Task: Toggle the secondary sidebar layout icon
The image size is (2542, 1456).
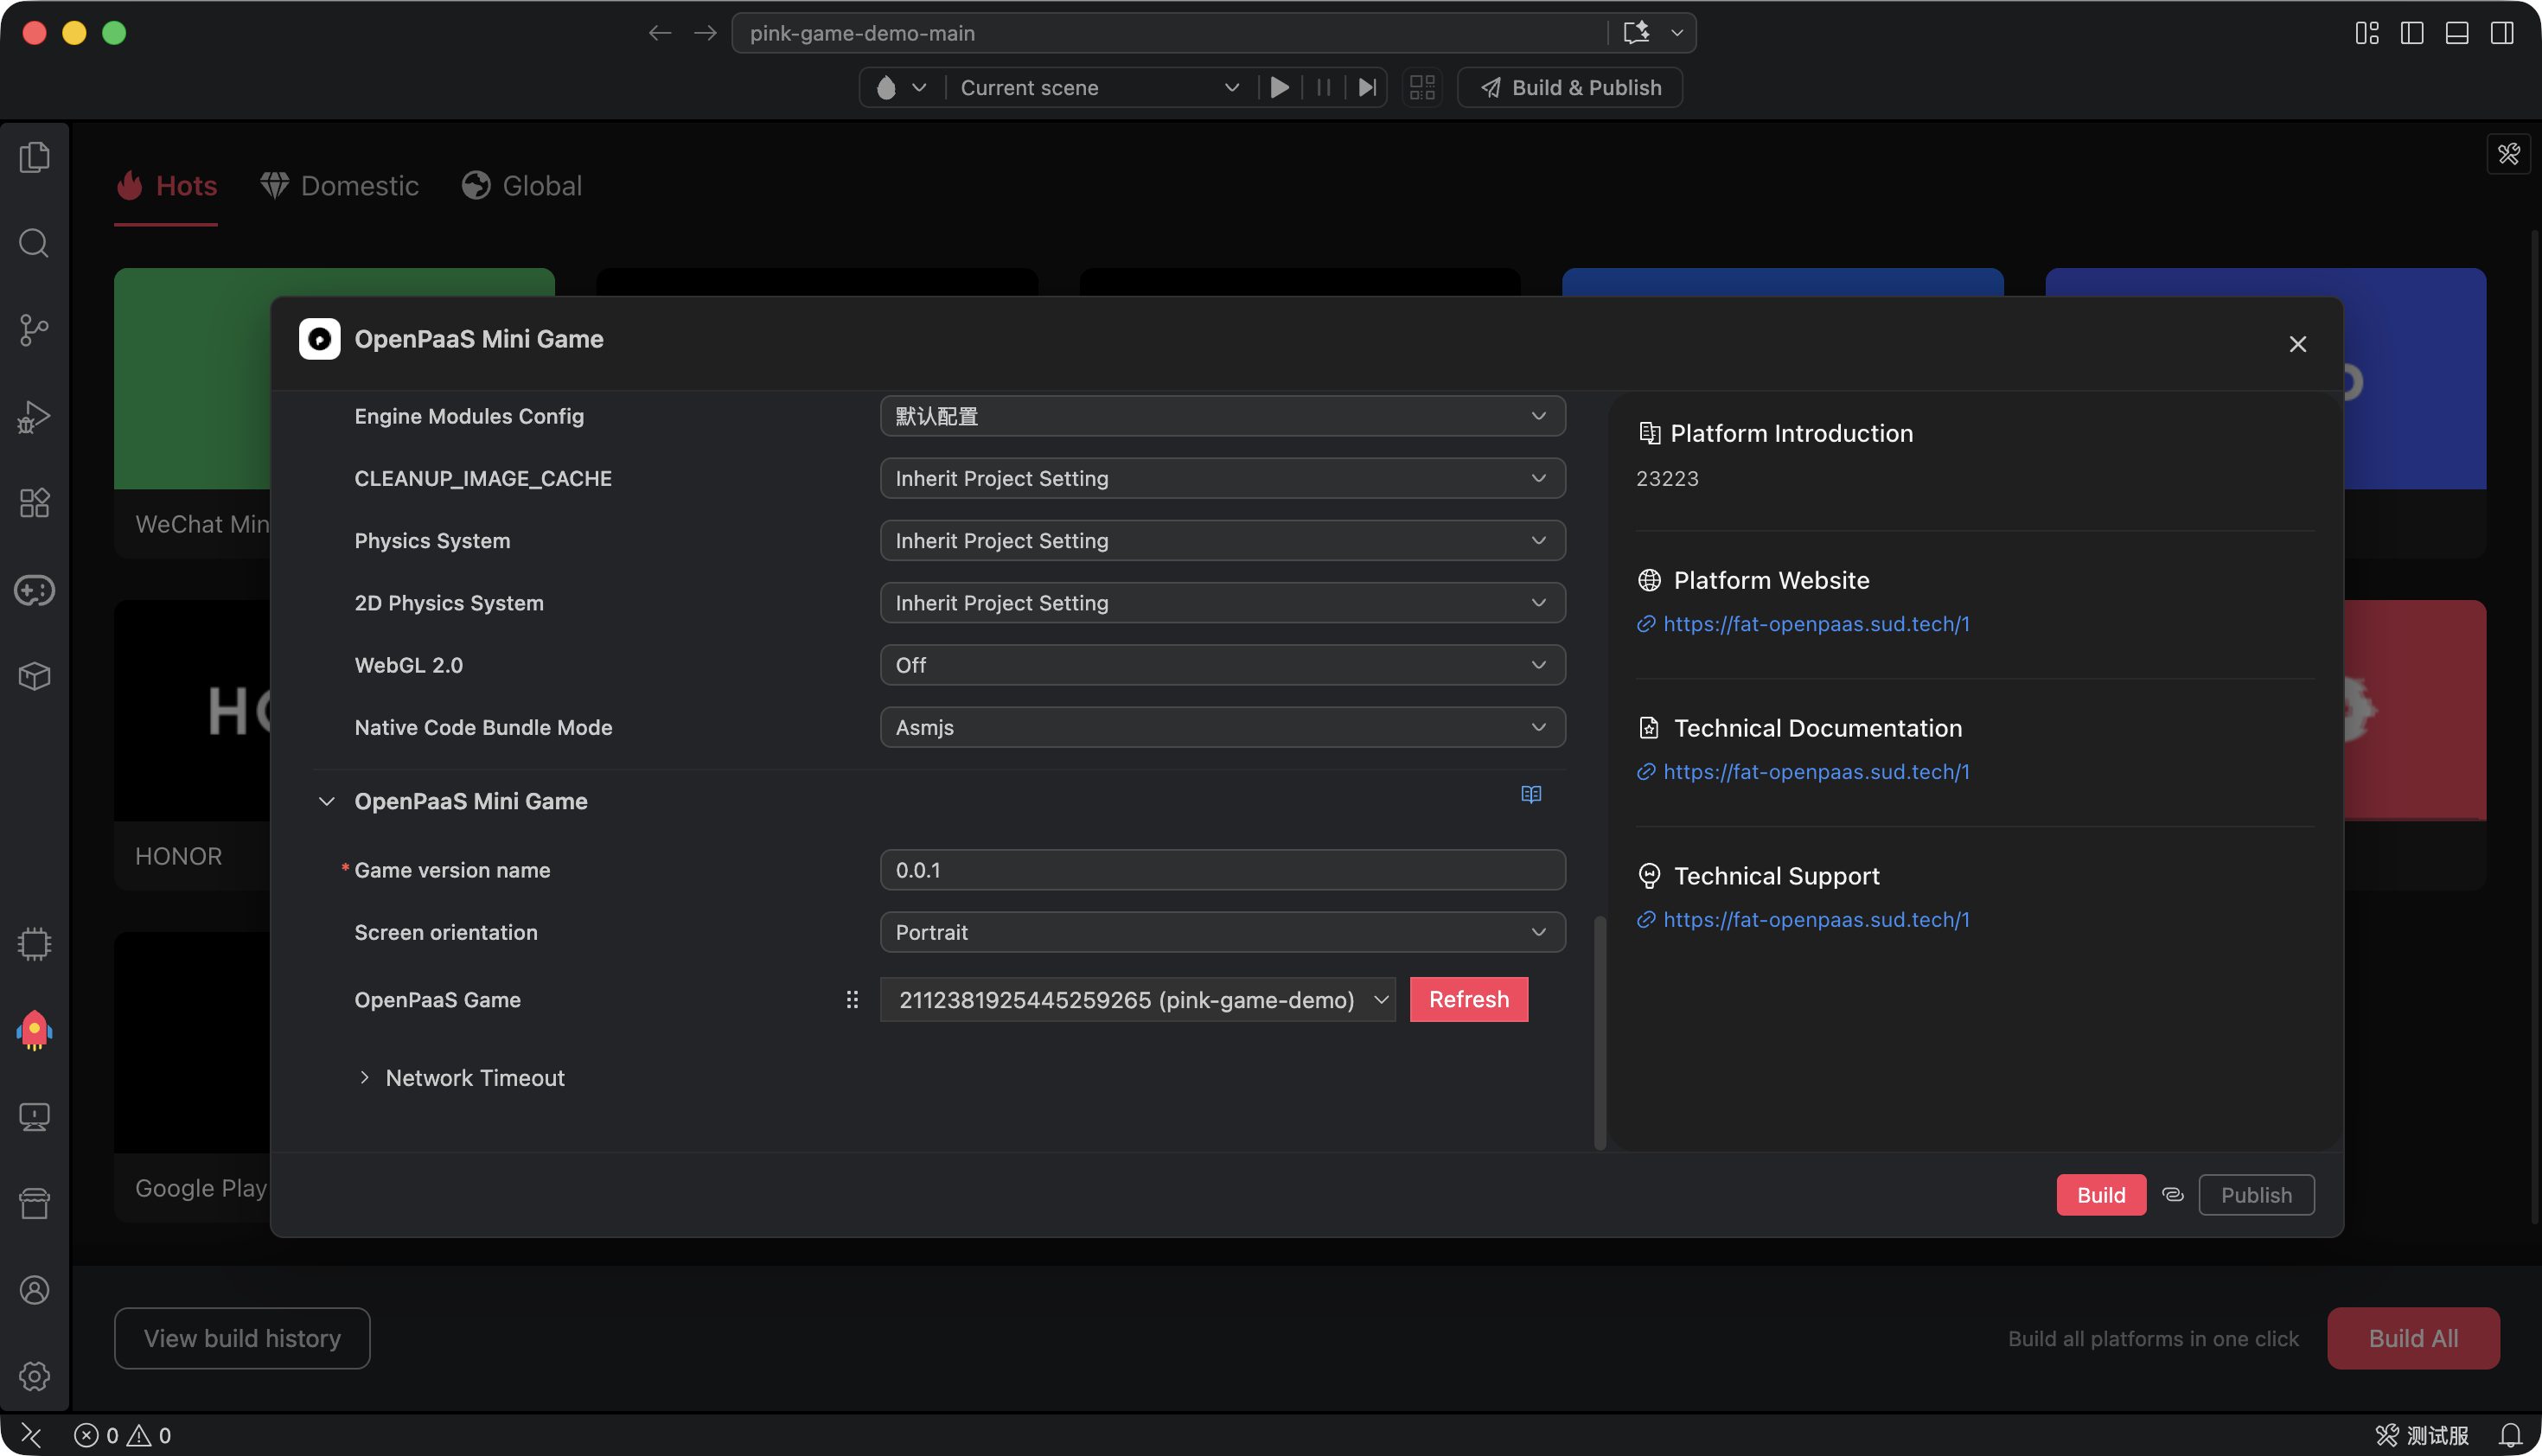Action: click(x=2502, y=33)
